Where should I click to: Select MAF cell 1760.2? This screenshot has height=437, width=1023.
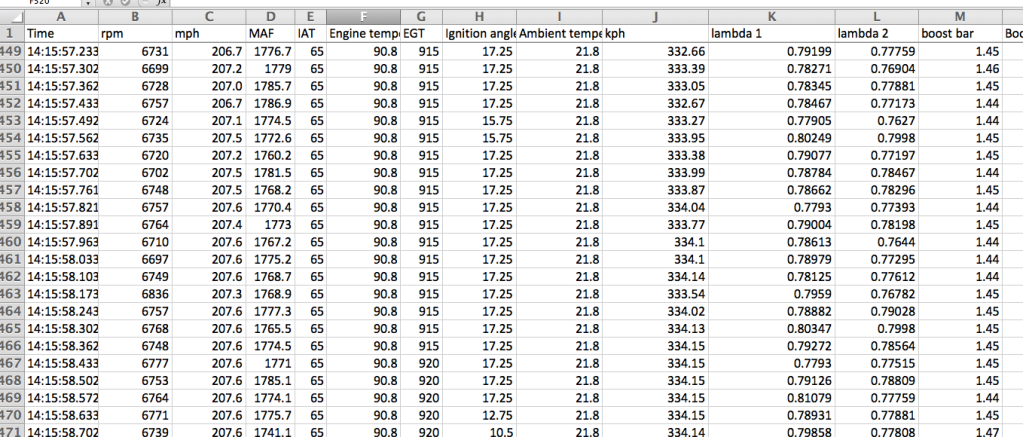pyautogui.click(x=271, y=155)
